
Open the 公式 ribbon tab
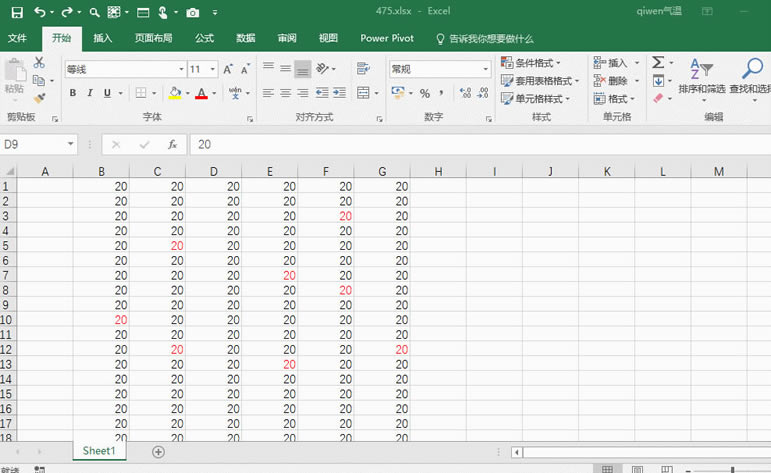(204, 38)
